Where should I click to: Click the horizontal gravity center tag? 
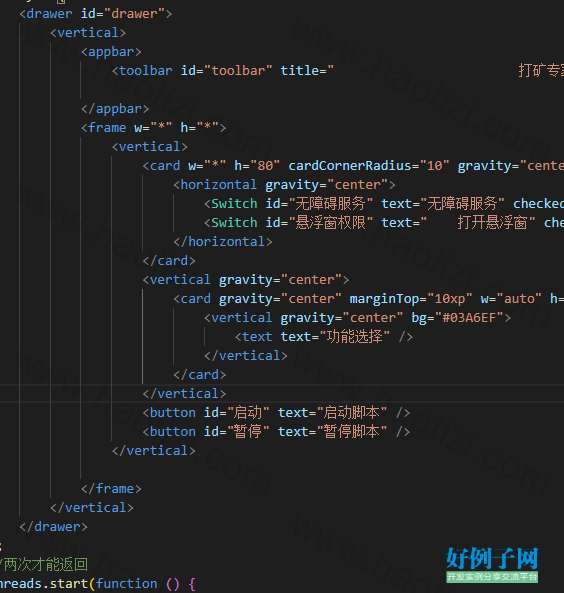coord(284,185)
